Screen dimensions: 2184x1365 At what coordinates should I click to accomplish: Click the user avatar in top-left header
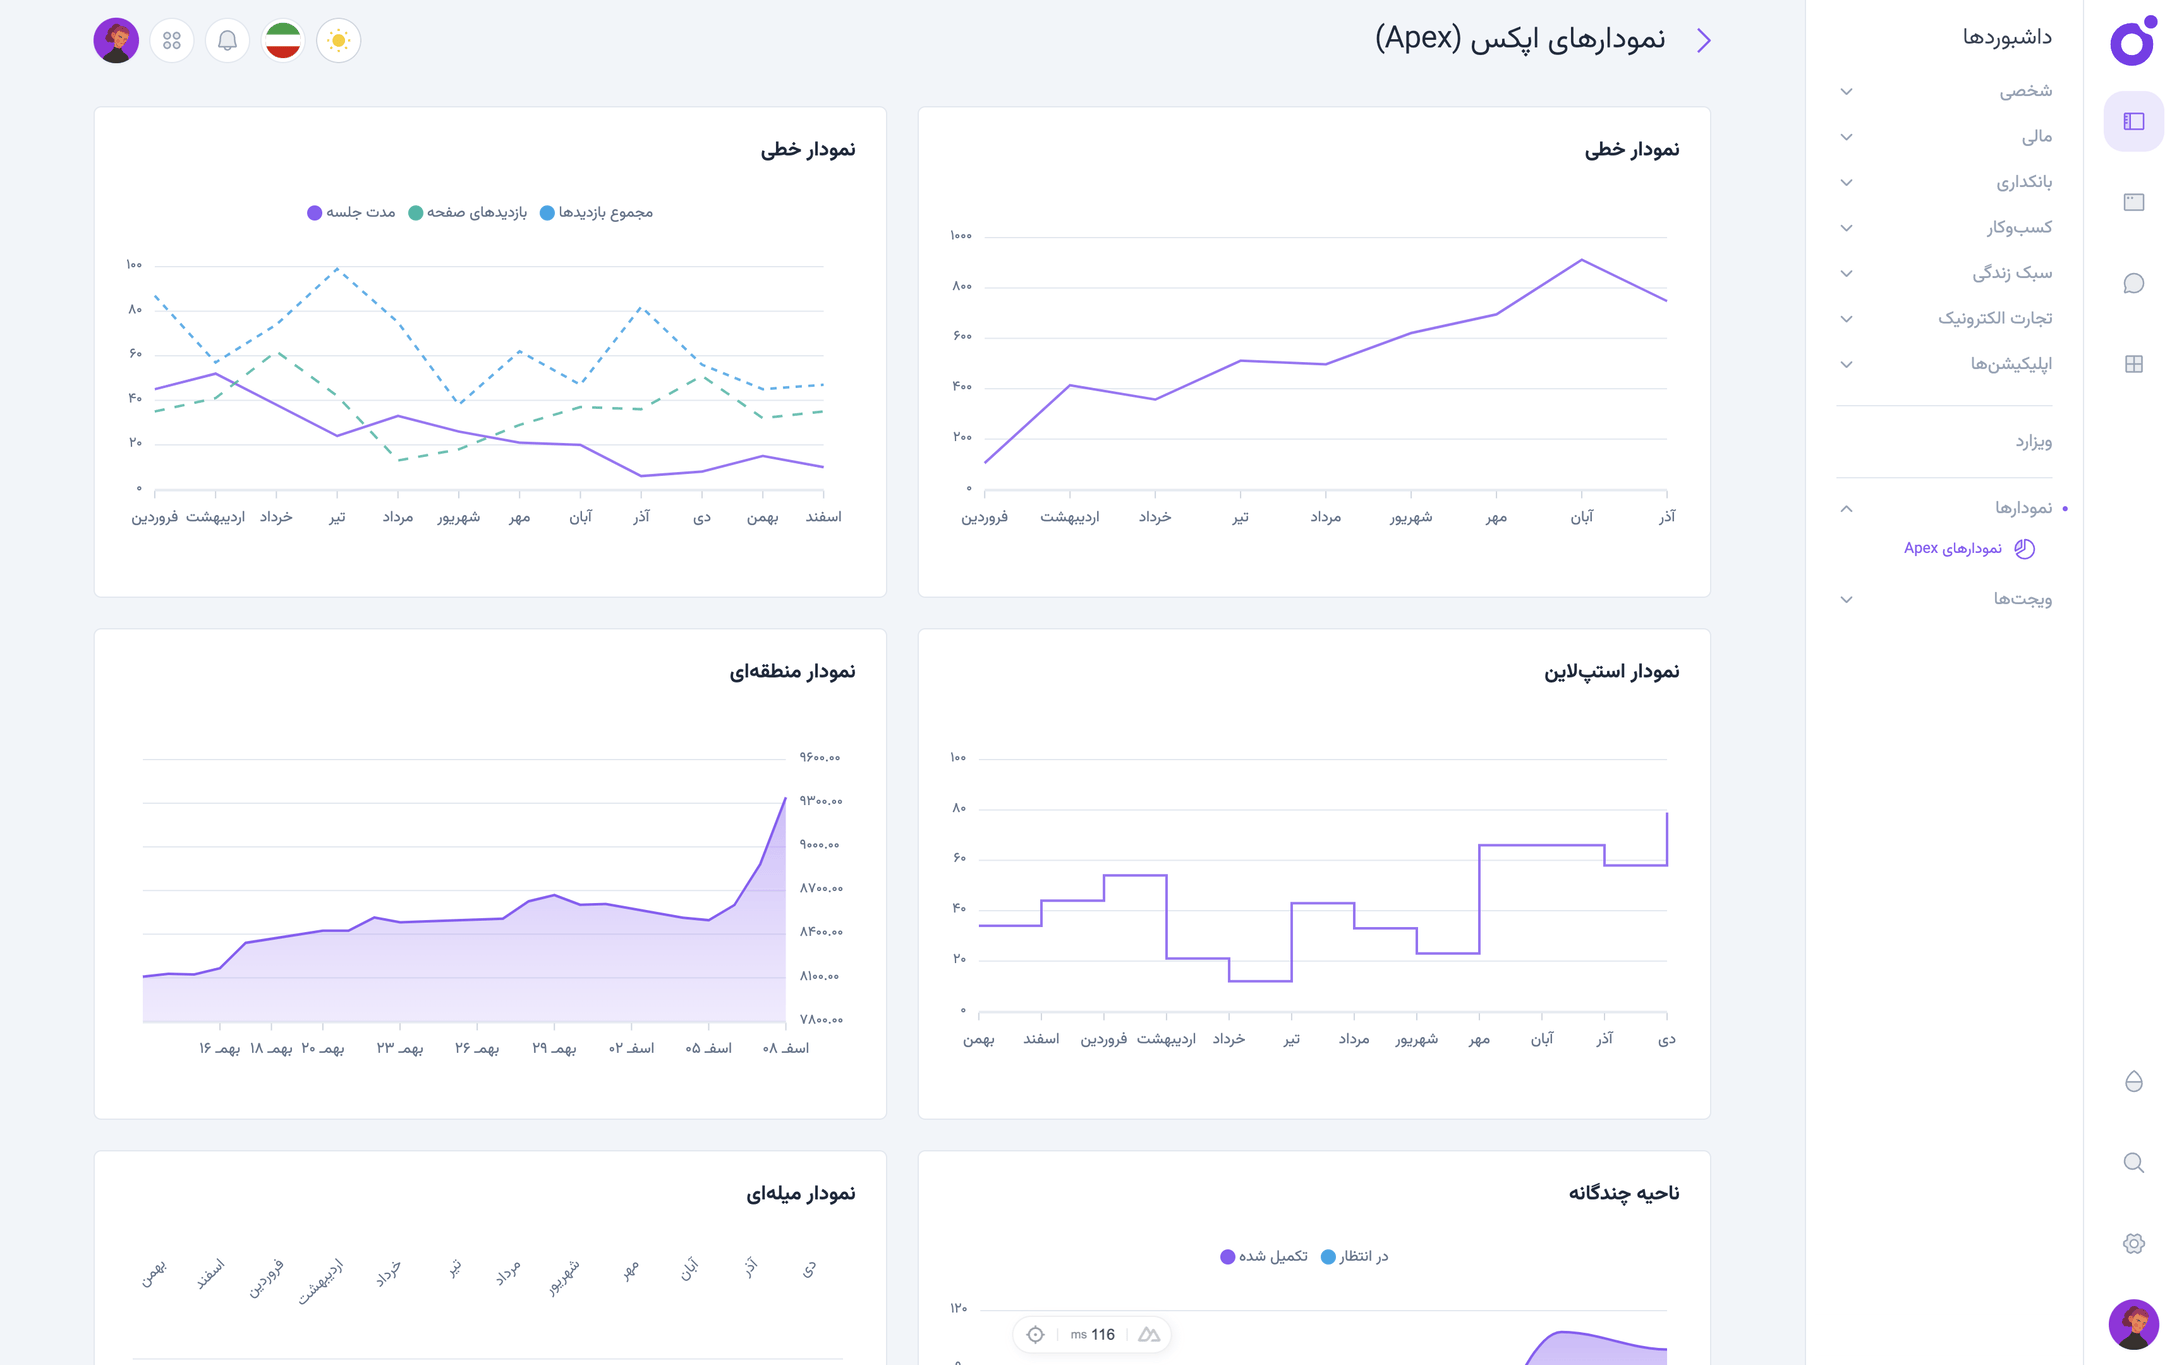click(116, 41)
